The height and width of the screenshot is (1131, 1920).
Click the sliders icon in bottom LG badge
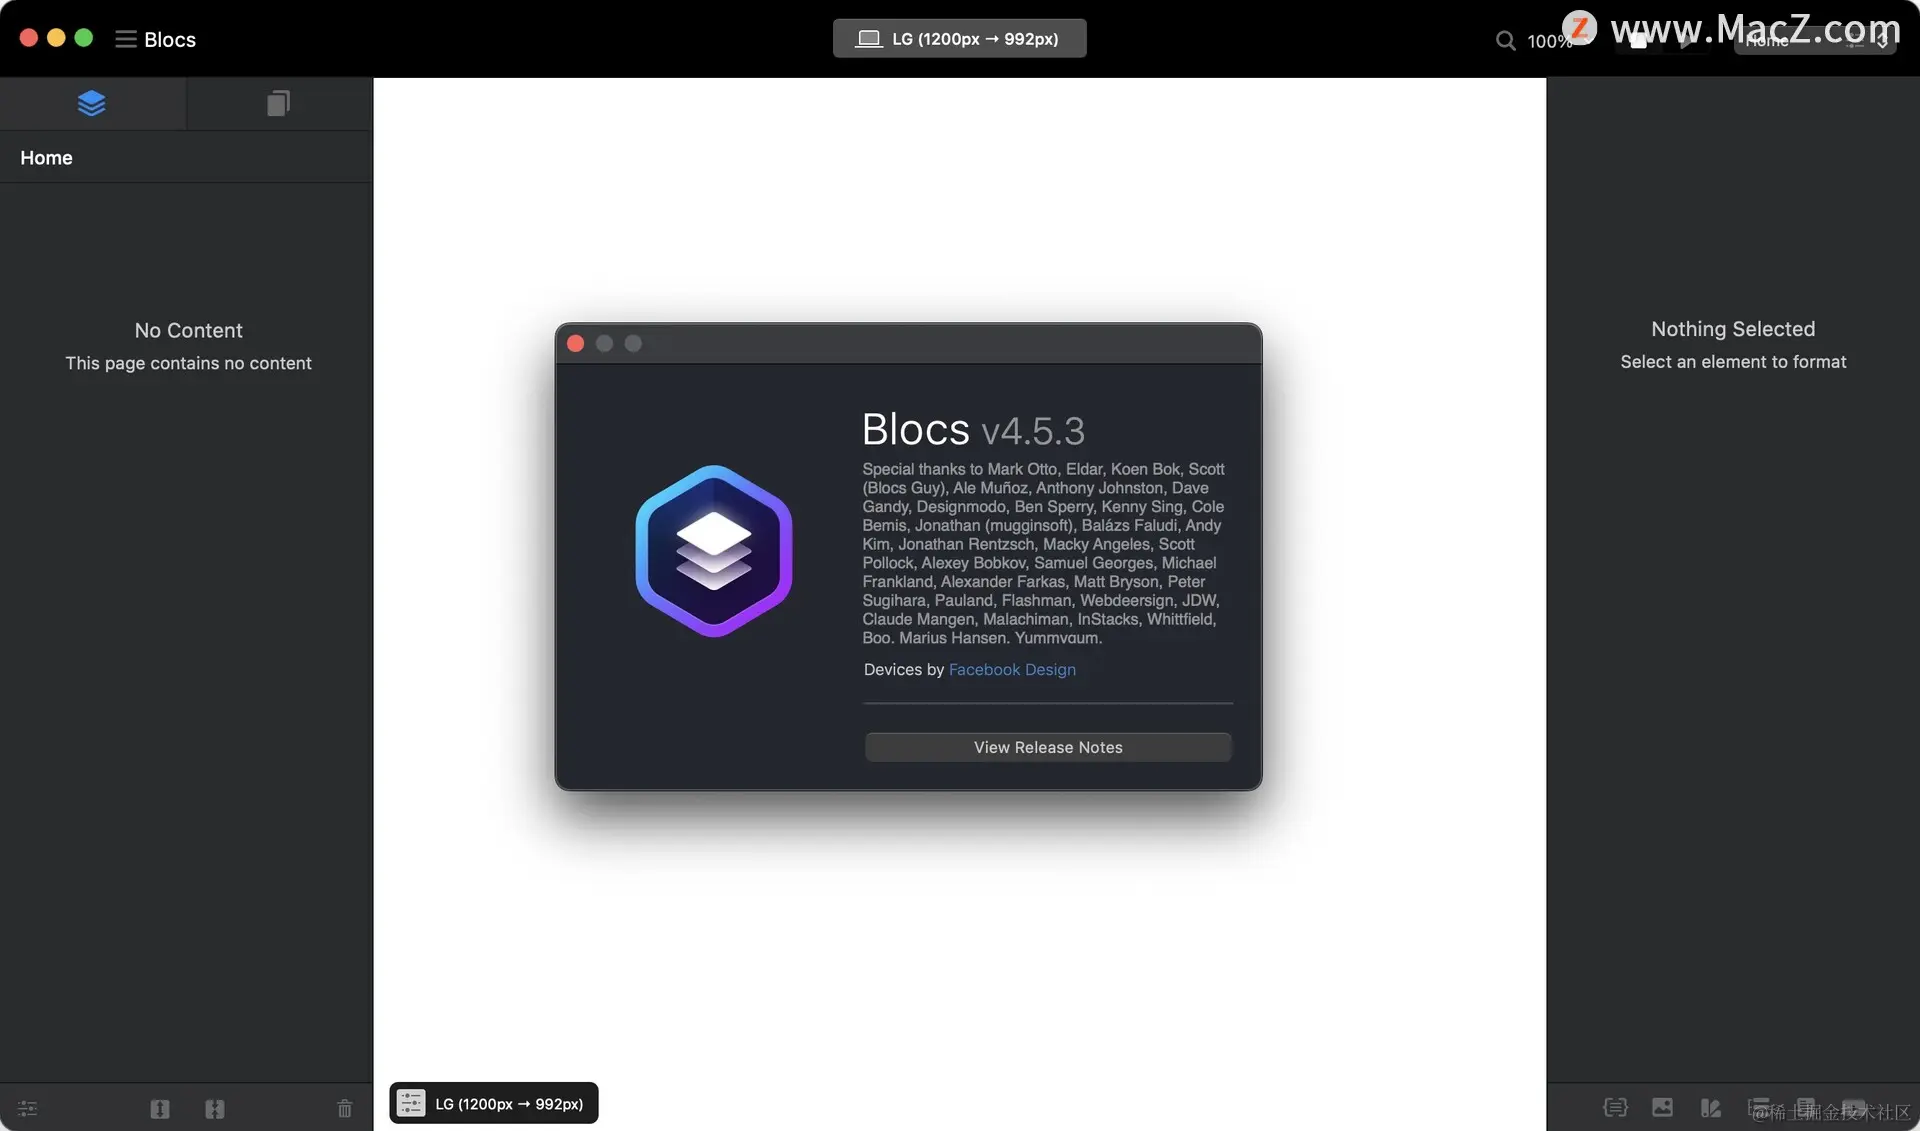411,1103
